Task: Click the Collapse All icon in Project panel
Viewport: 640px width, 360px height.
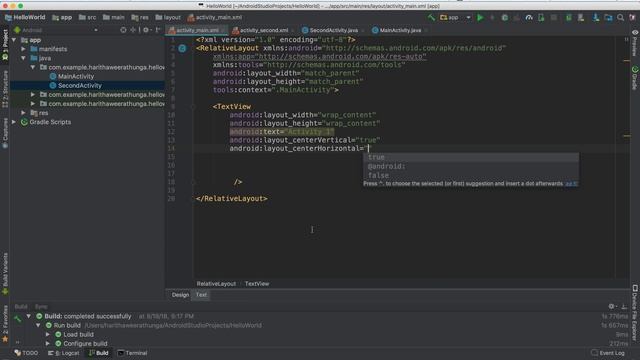Action: 133,30
